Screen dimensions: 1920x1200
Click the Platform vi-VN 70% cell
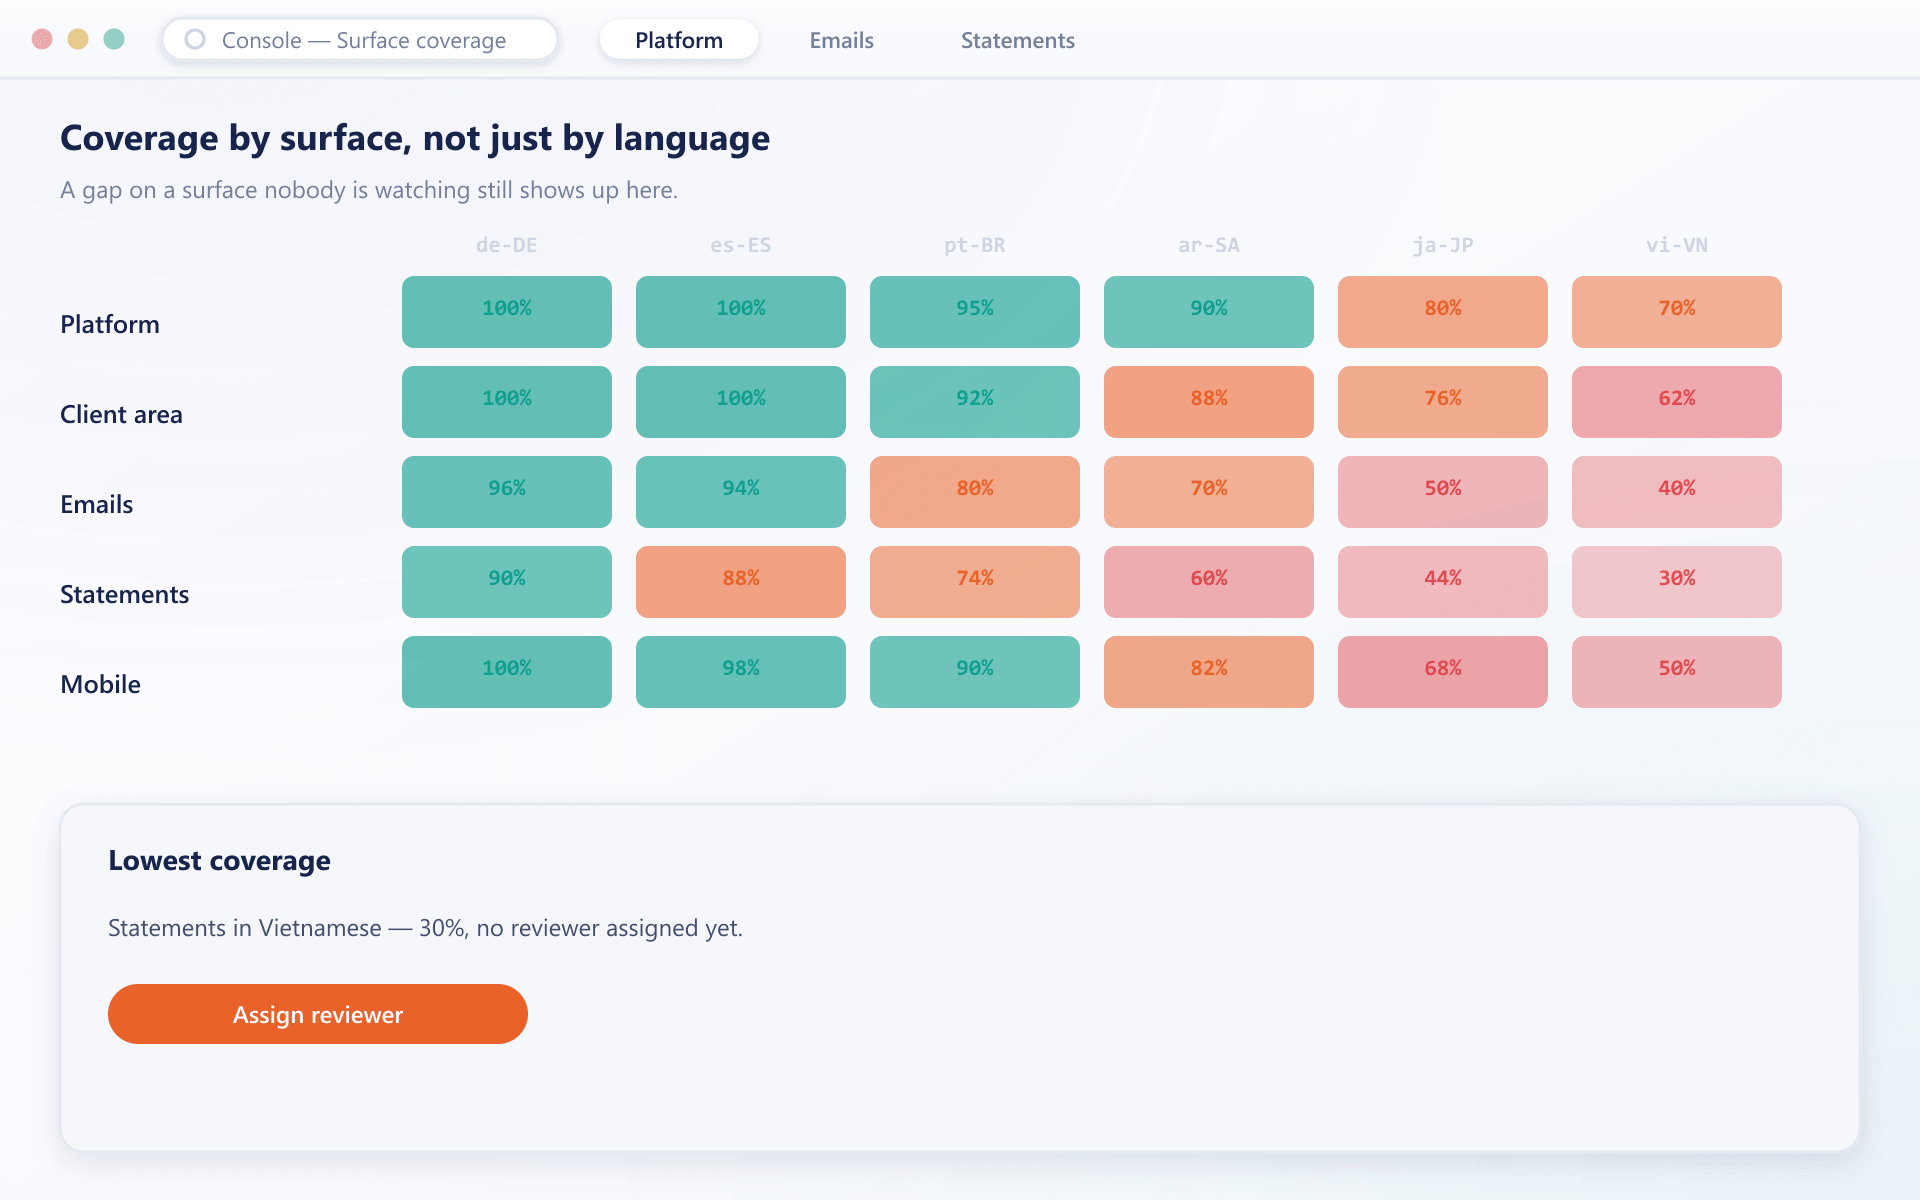(x=1677, y=312)
